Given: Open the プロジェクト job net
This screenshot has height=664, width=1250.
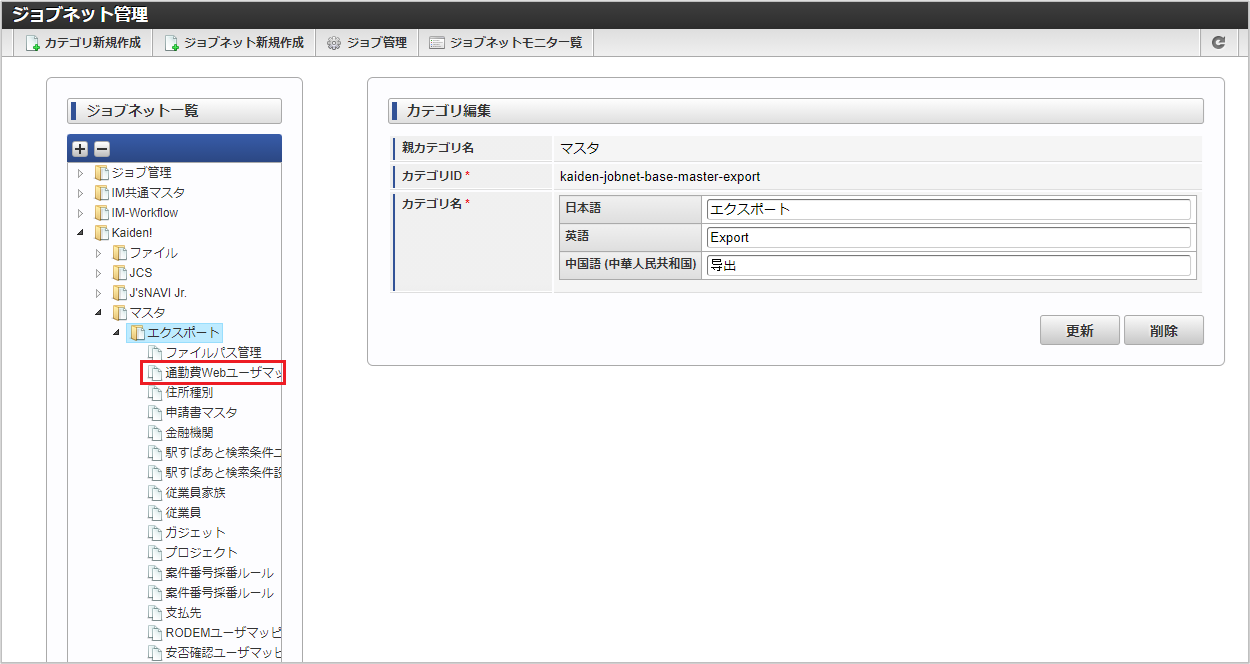Looking at the screenshot, I should (201, 553).
